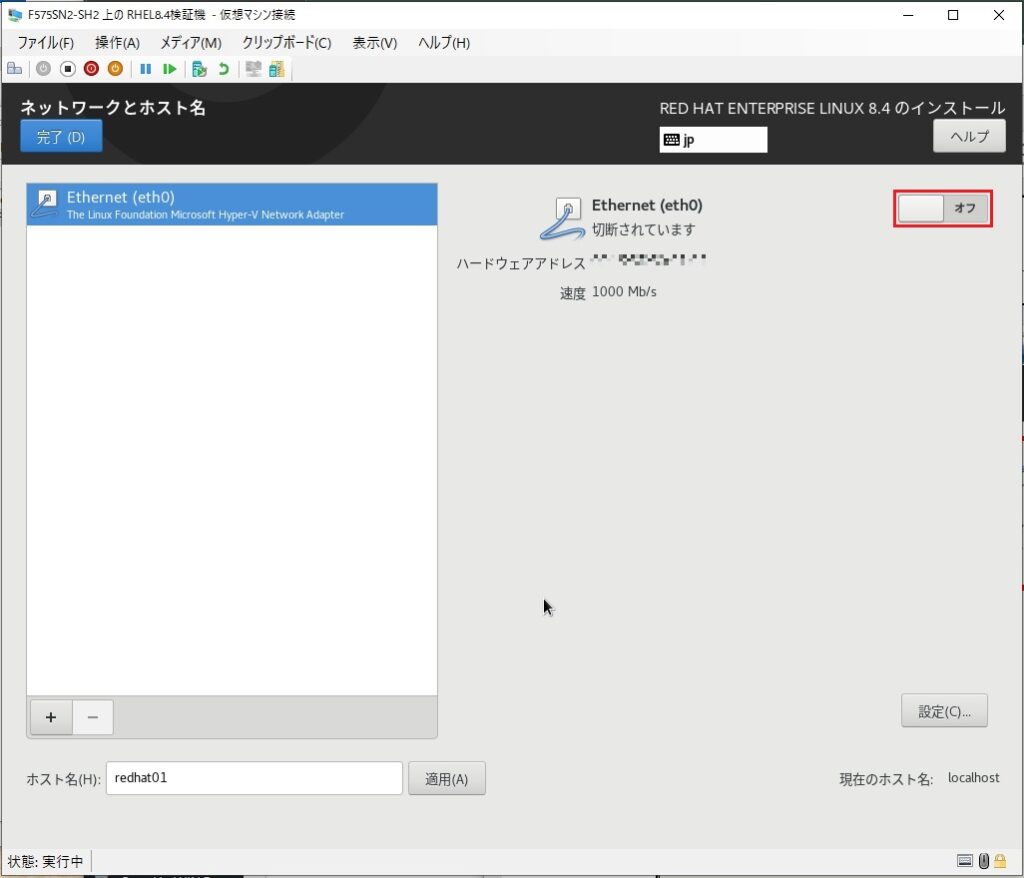This screenshot has width=1024, height=878.
Task: Open the メディア(M) menu
Action: click(191, 42)
